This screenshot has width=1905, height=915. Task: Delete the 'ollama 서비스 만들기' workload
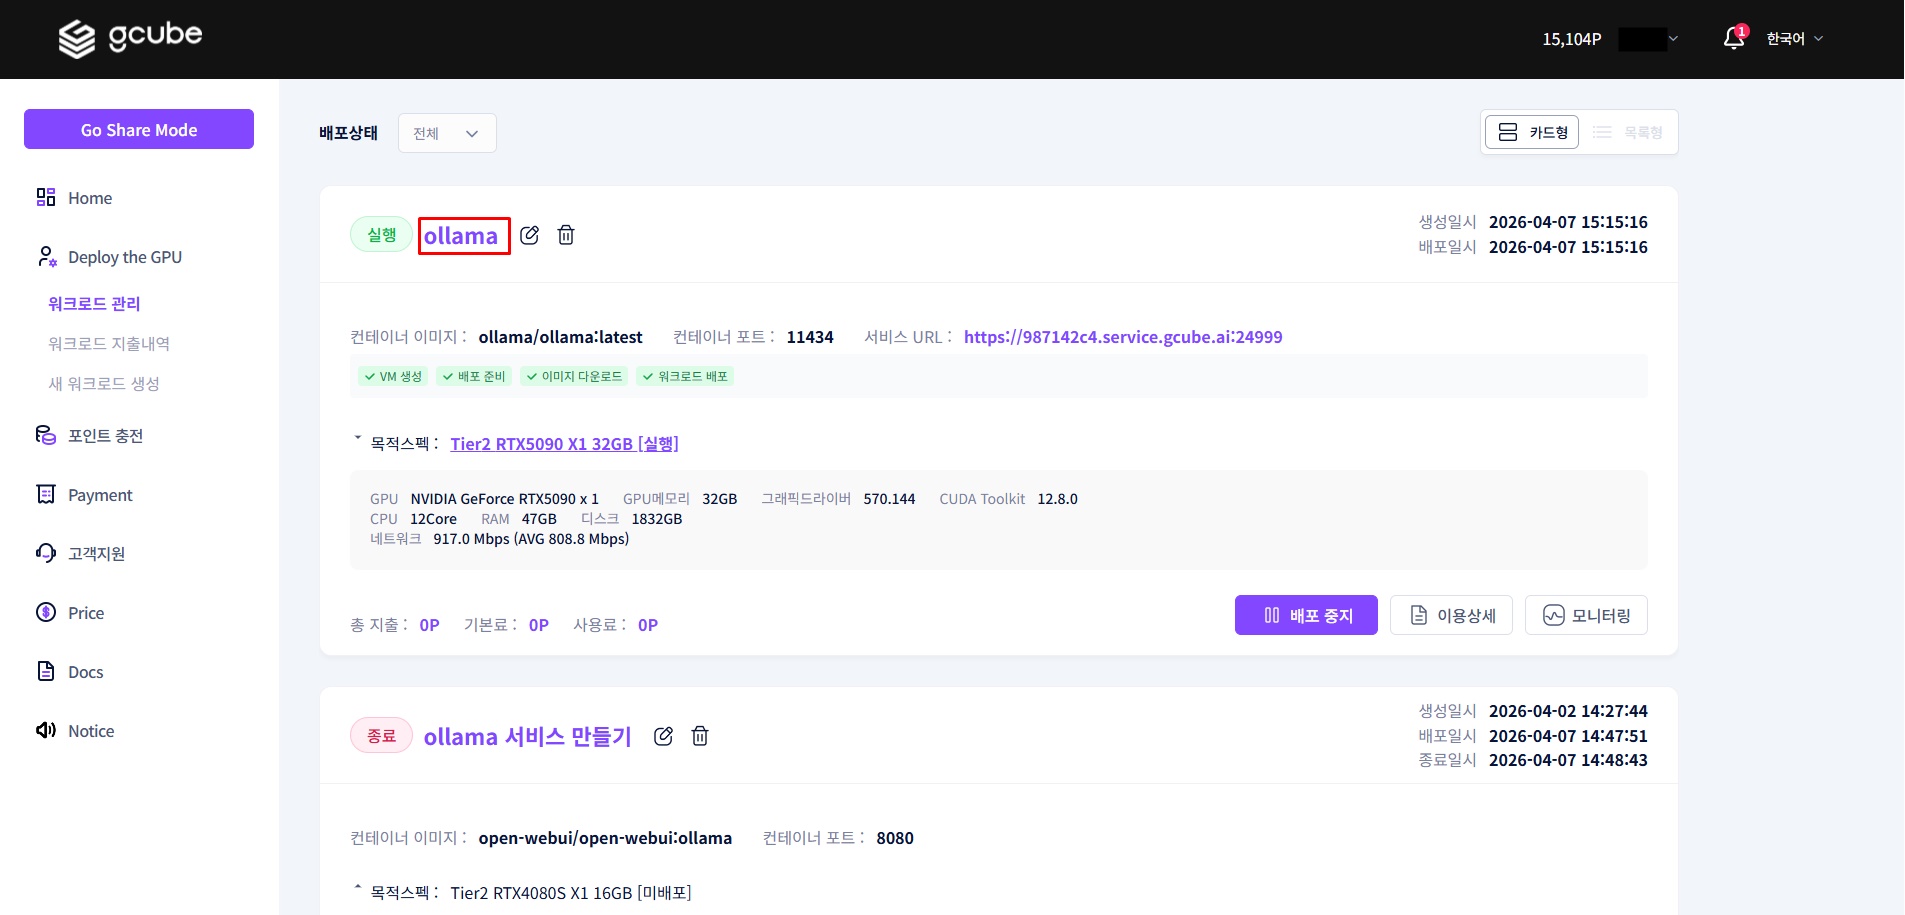[x=700, y=736]
